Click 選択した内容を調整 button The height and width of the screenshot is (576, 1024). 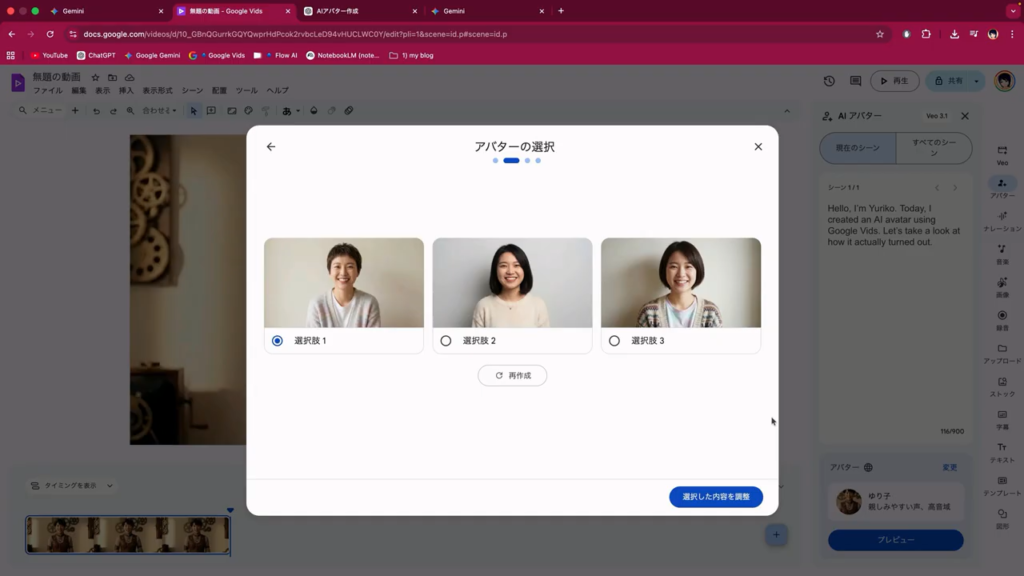click(716, 497)
